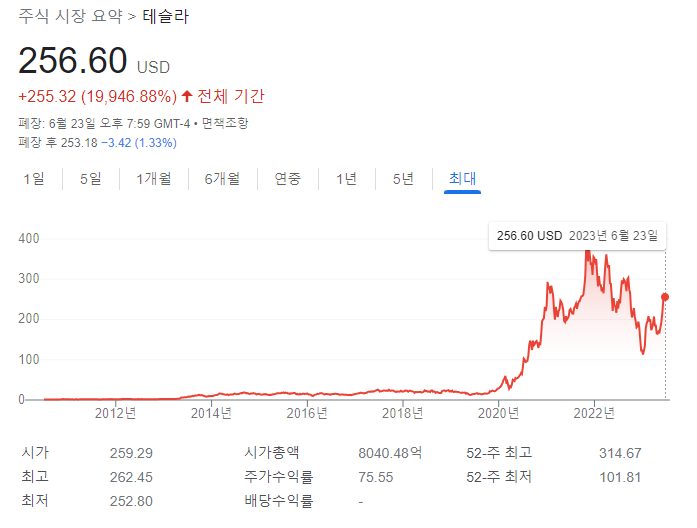The width and height of the screenshot is (697, 528).
Task: Click the 주가수익률 value 75.55
Action: [376, 477]
